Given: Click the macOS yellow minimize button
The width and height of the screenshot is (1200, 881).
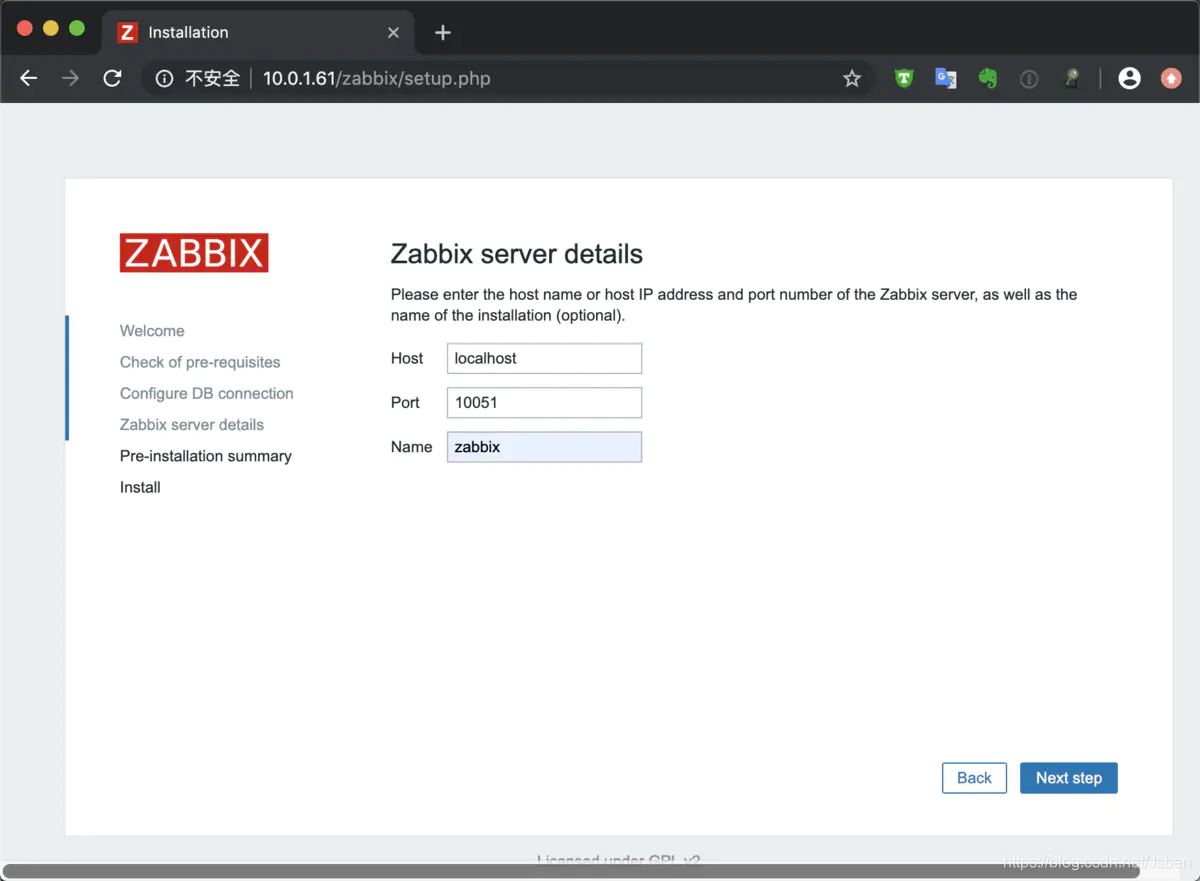Looking at the screenshot, I should click(51, 28).
